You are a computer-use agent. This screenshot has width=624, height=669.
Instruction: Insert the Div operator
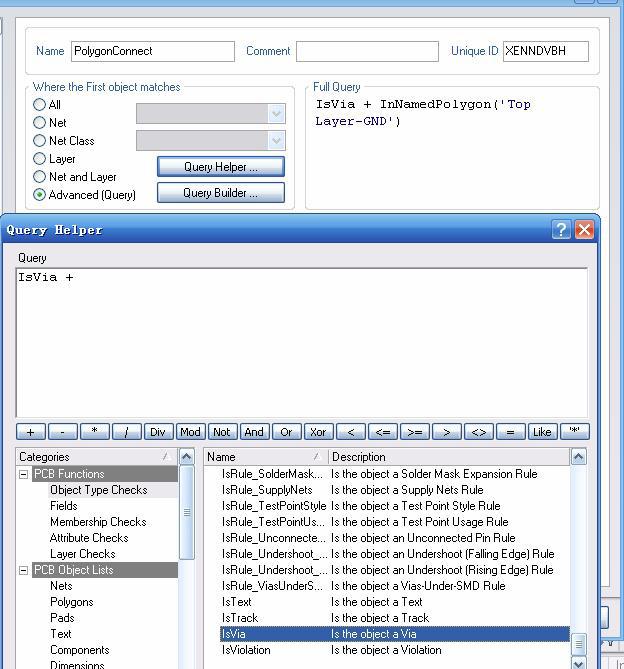click(159, 432)
